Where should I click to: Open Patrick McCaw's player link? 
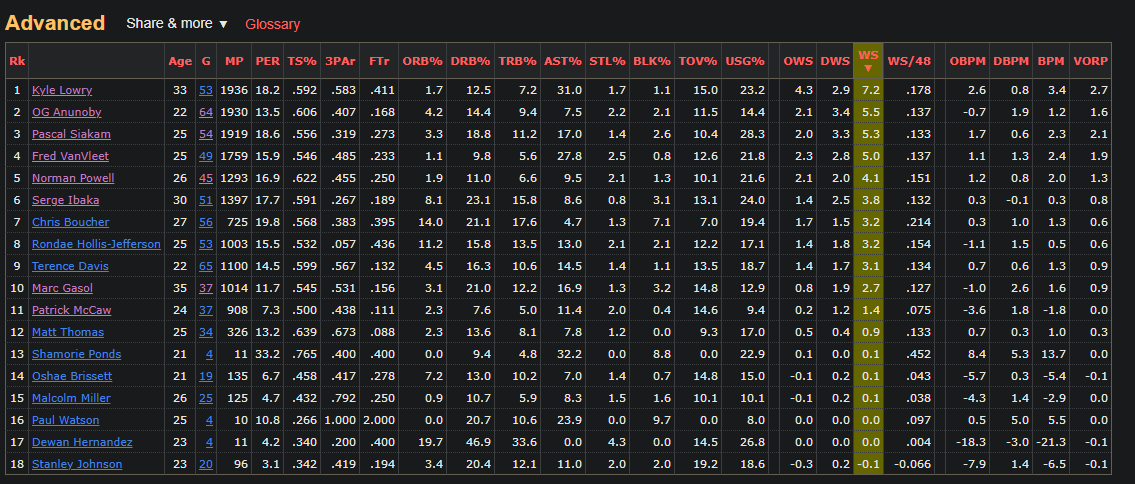pyautogui.click(x=71, y=310)
